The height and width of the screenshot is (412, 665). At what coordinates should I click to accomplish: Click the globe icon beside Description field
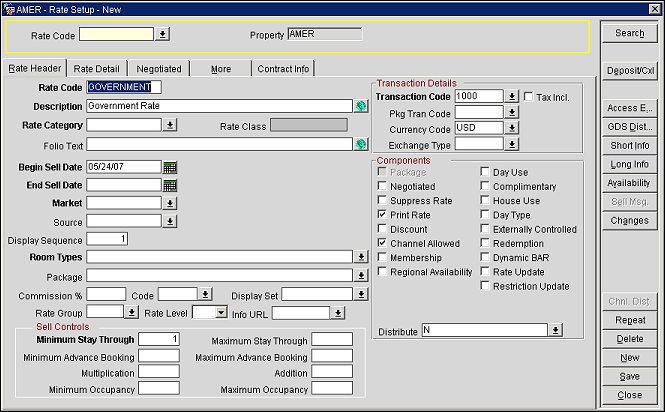[361, 106]
